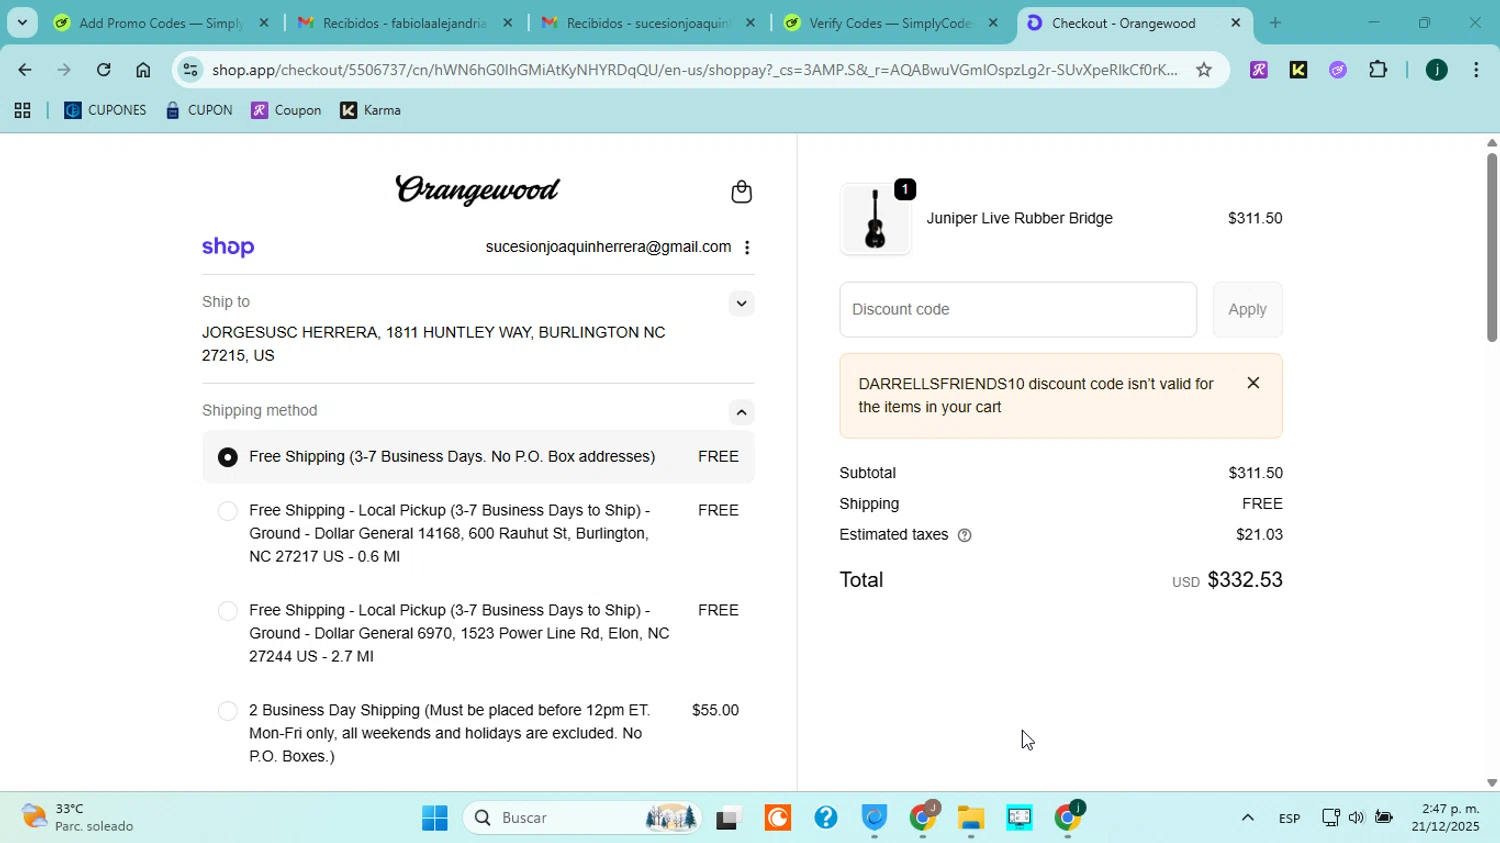
Task: Open account options three-dot menu beside email
Action: point(747,247)
